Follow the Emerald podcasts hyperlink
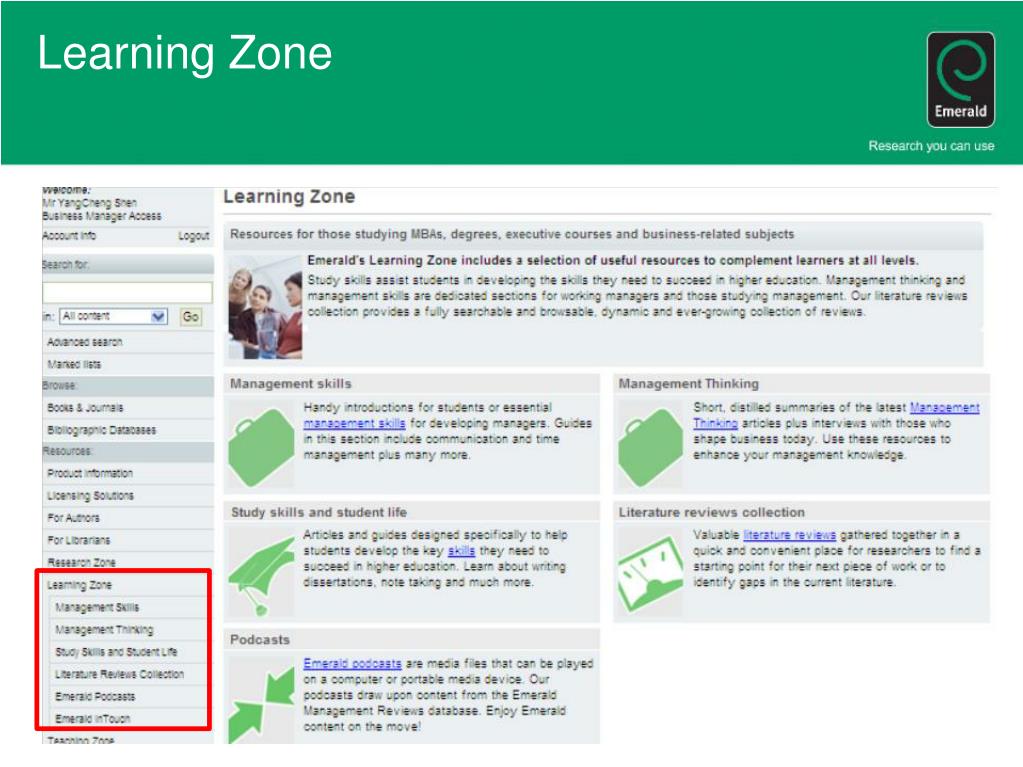The width and height of the screenshot is (1023, 767). pos(352,663)
